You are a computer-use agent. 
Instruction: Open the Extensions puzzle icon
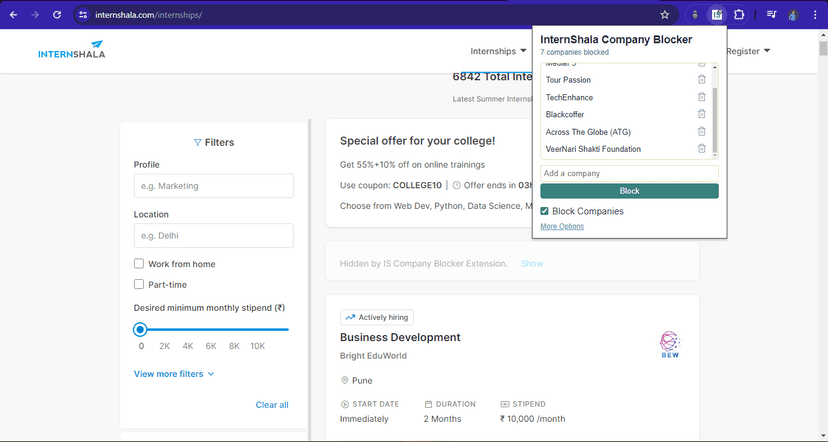739,15
